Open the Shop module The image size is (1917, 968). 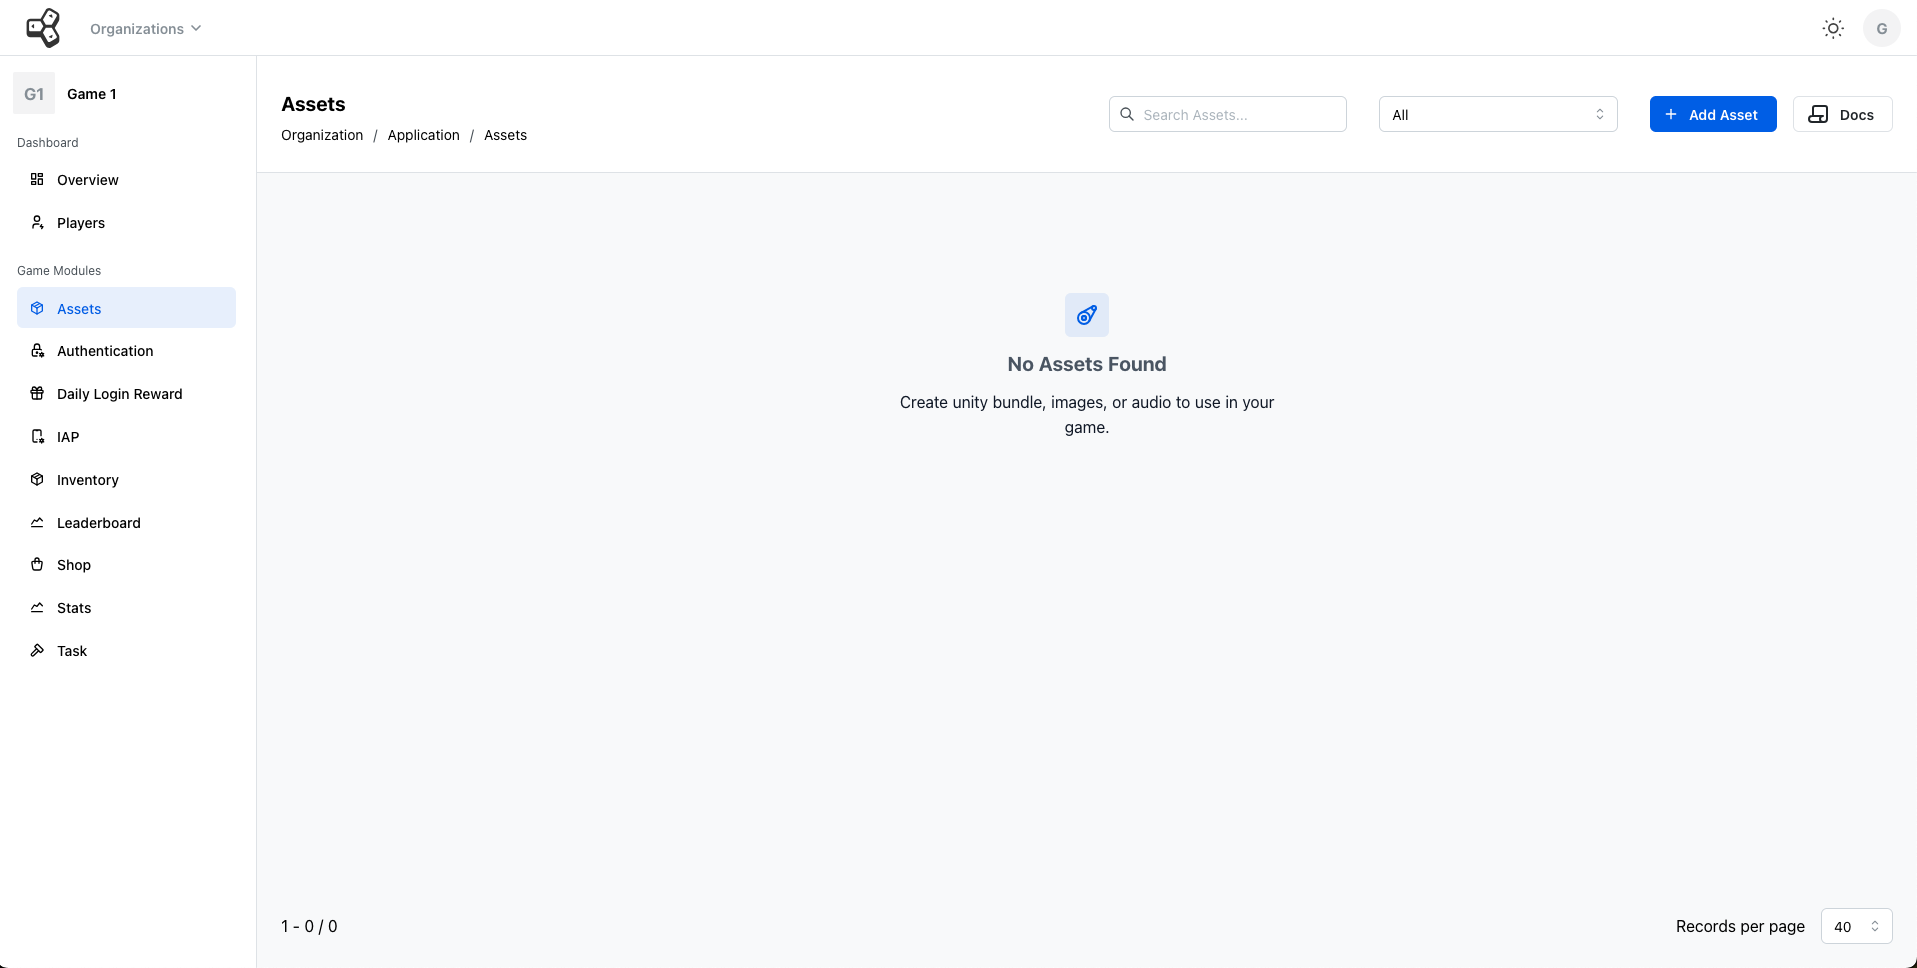[x=126, y=565]
